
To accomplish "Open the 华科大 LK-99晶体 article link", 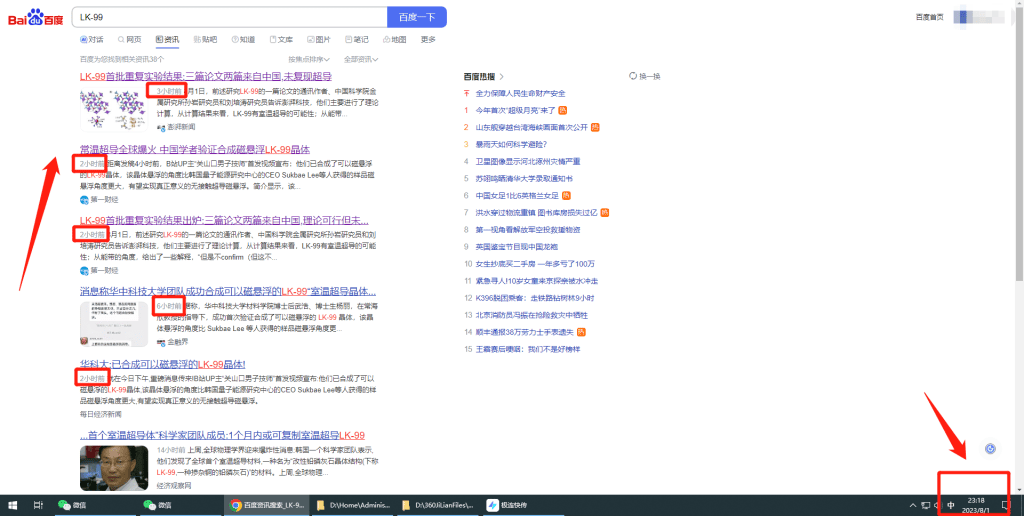I will [163, 364].
